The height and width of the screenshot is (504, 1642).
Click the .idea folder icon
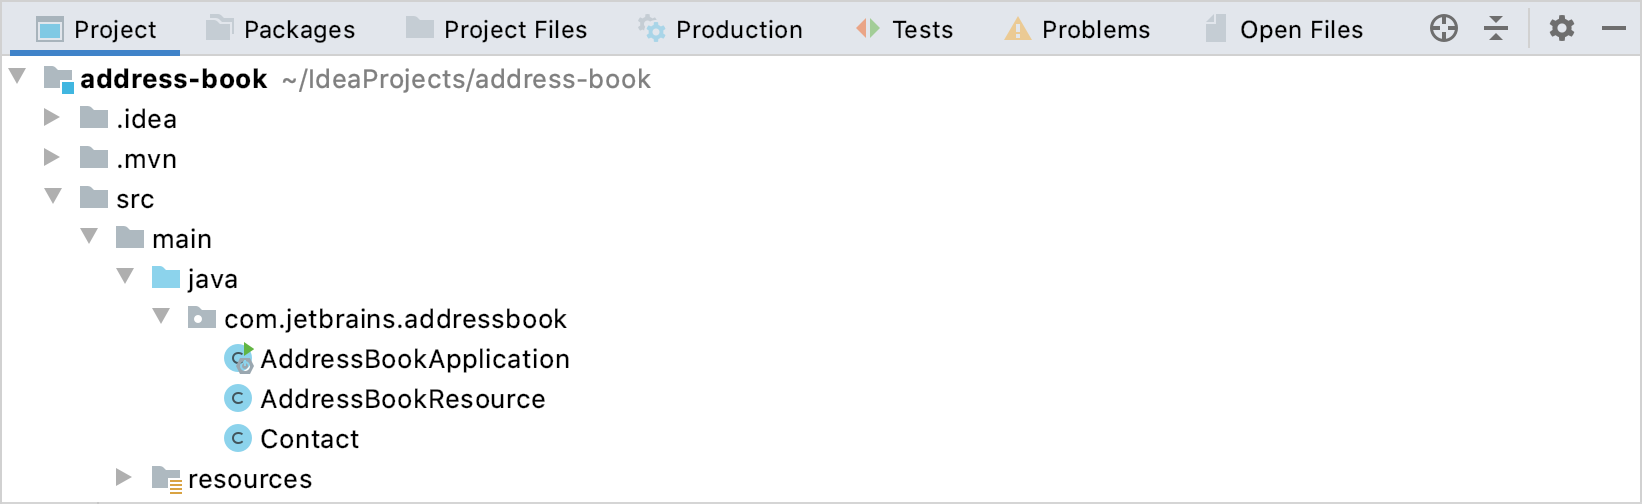[x=94, y=118]
